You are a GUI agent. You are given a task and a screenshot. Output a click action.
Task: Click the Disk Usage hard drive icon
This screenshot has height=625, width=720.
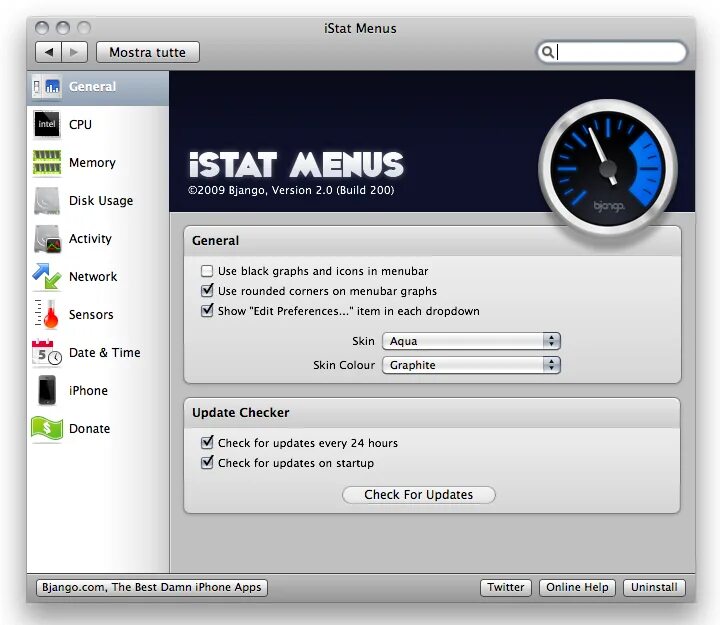pos(47,201)
